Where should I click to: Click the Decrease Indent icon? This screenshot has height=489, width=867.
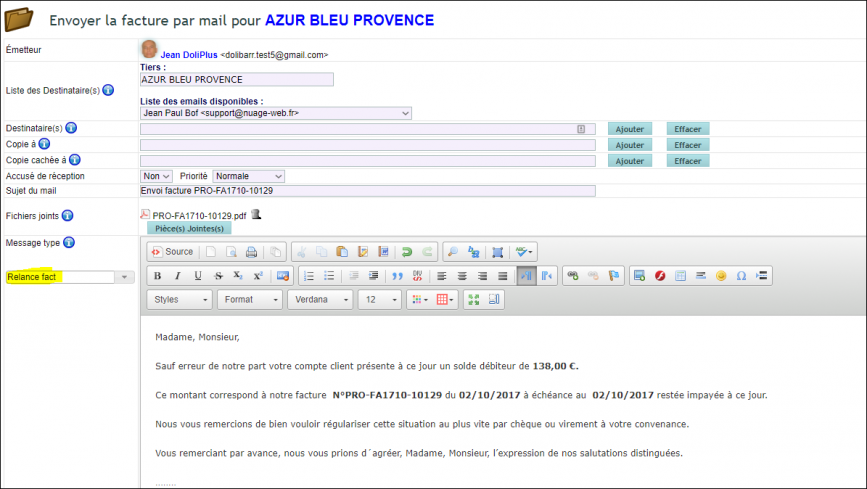point(353,275)
